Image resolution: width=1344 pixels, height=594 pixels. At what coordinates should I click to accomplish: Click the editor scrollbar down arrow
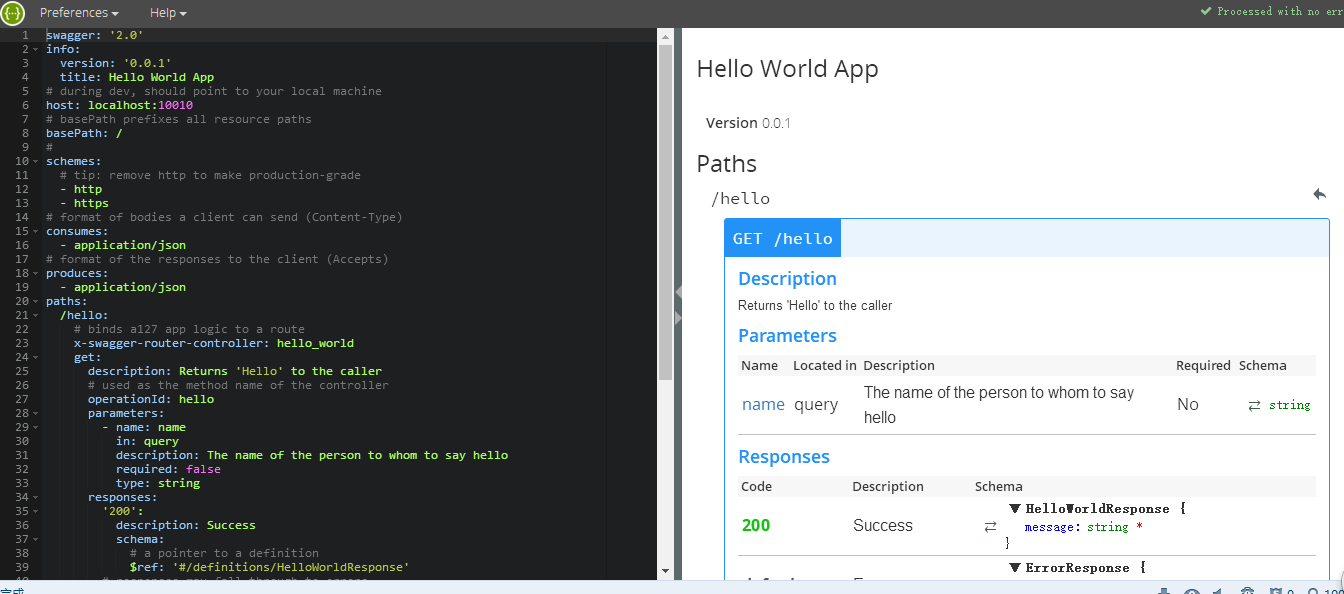click(665, 571)
